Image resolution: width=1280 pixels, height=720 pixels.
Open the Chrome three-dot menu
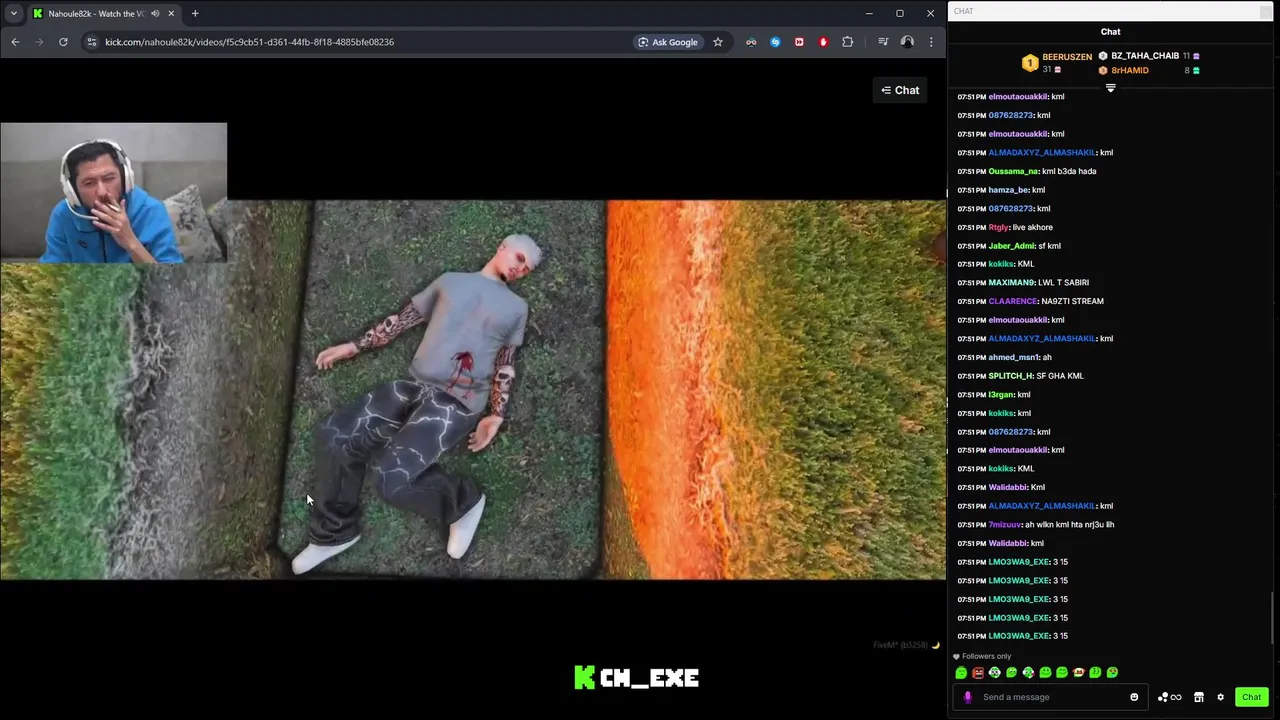[931, 42]
